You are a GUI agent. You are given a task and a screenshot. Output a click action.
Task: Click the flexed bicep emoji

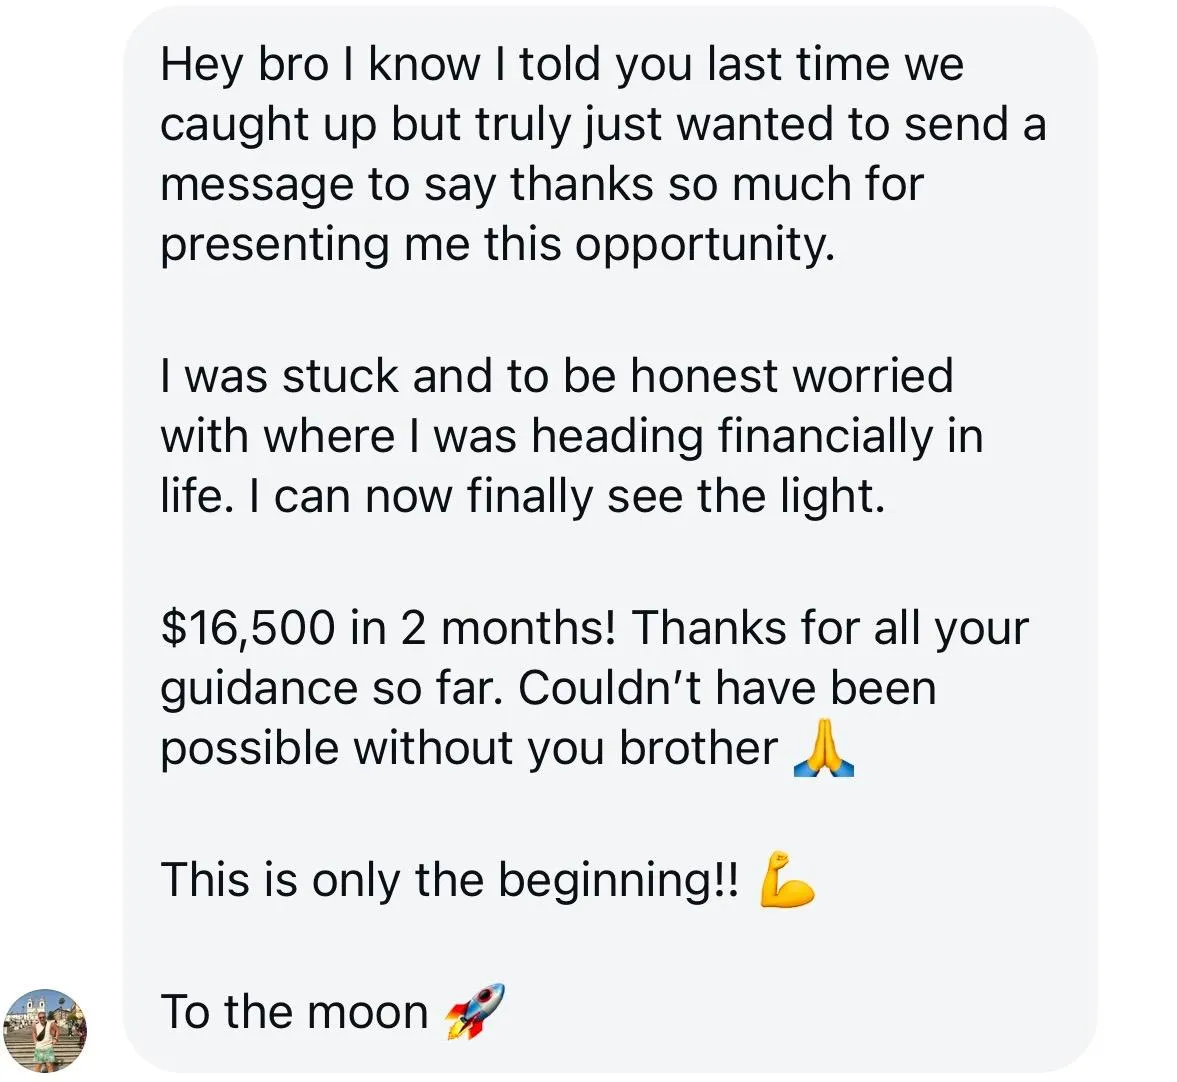tap(787, 879)
